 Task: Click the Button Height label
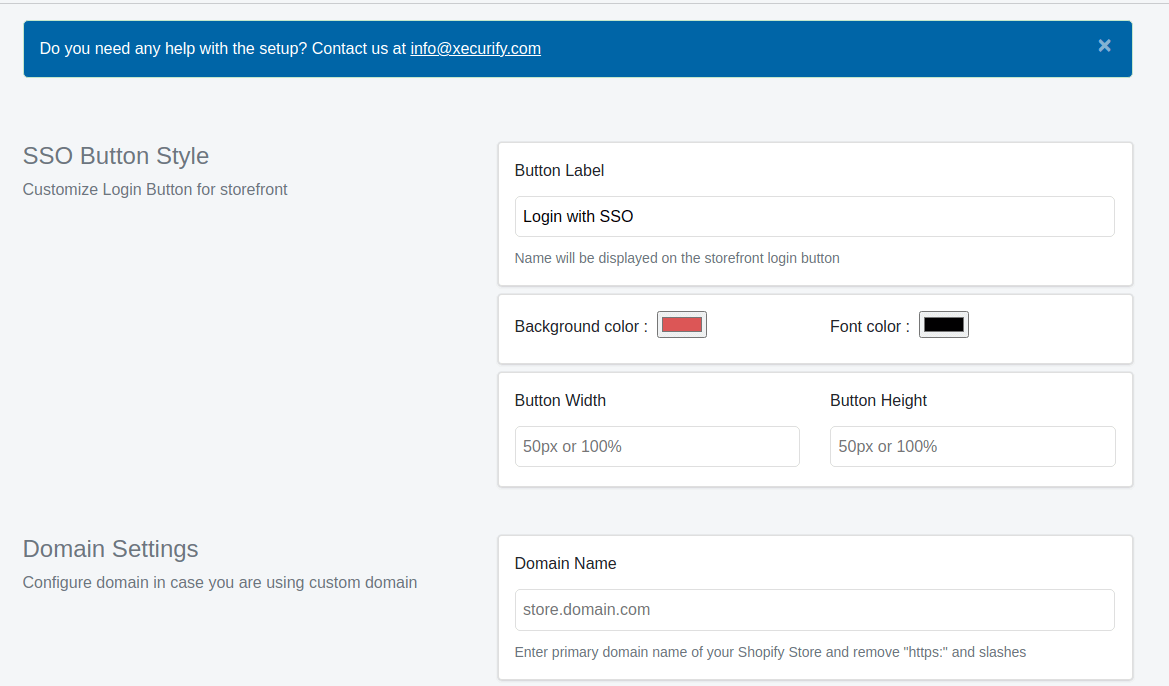click(x=878, y=400)
